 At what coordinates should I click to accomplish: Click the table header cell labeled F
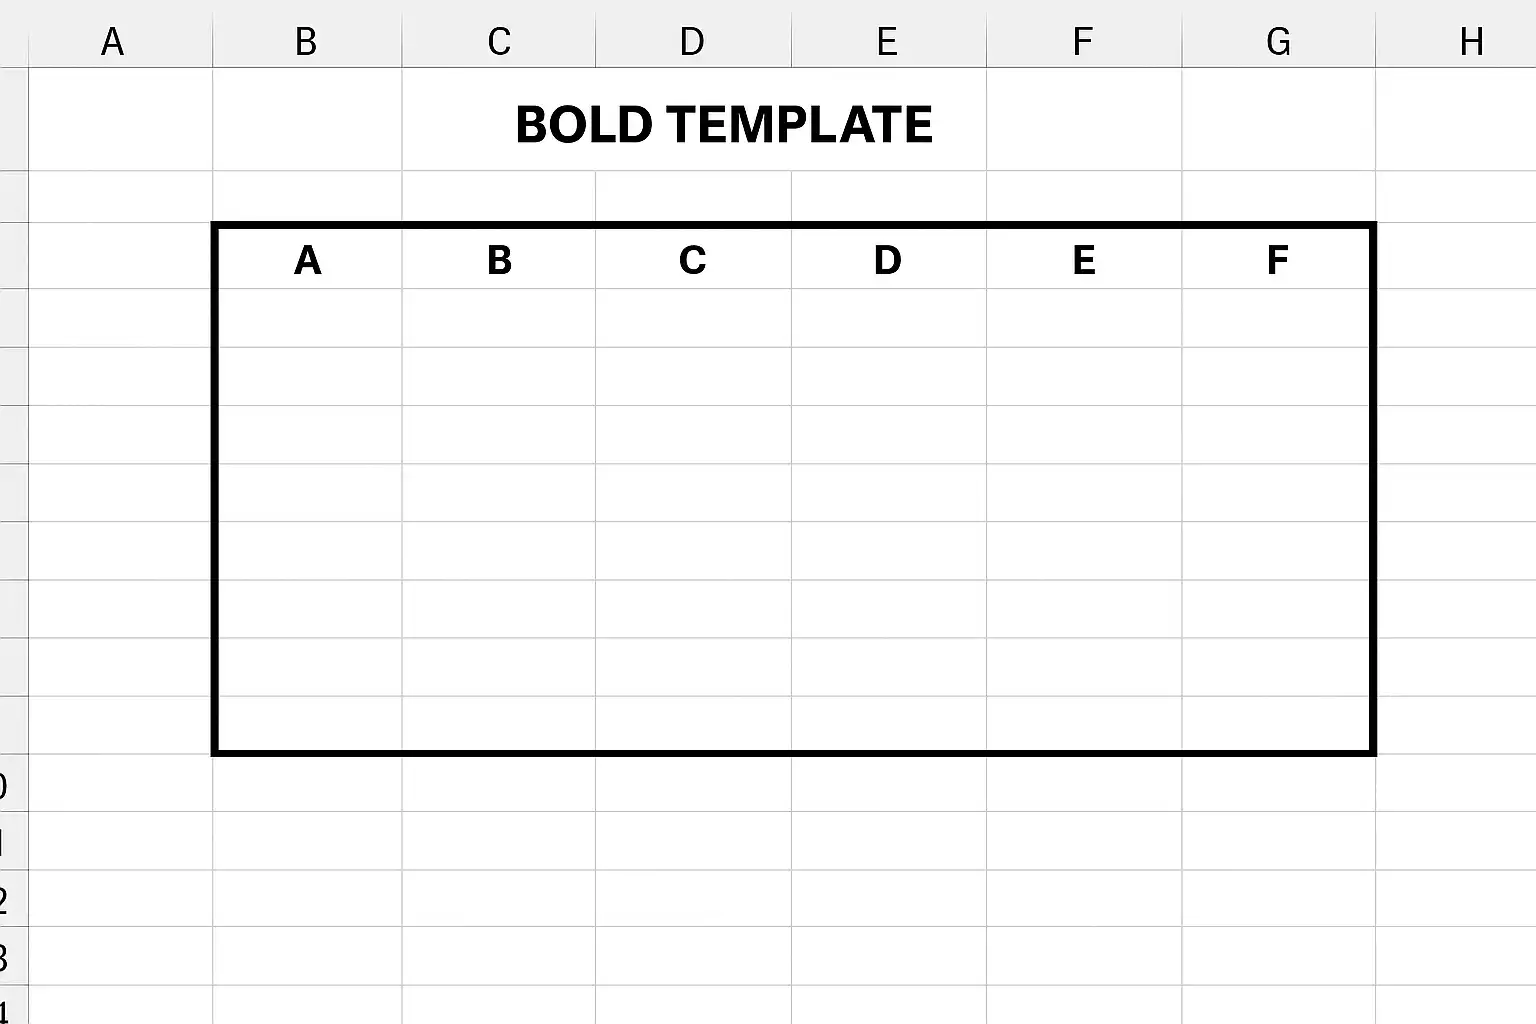tap(1276, 259)
